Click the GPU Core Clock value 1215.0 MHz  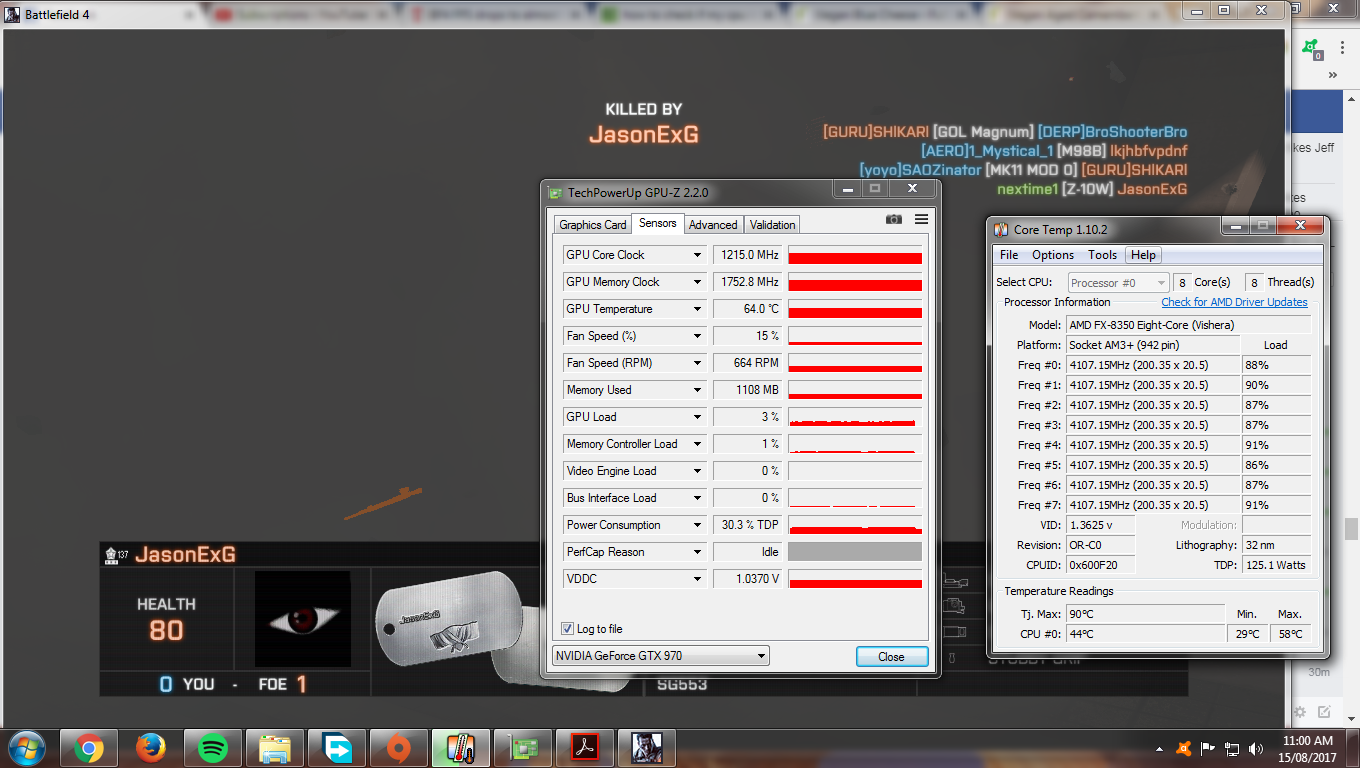(749, 255)
